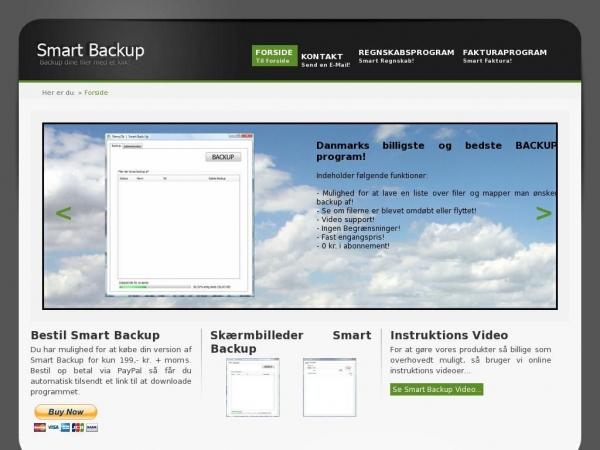Click the Bestil Smart Backup heading
This screenshot has height=450, width=600.
click(95, 335)
